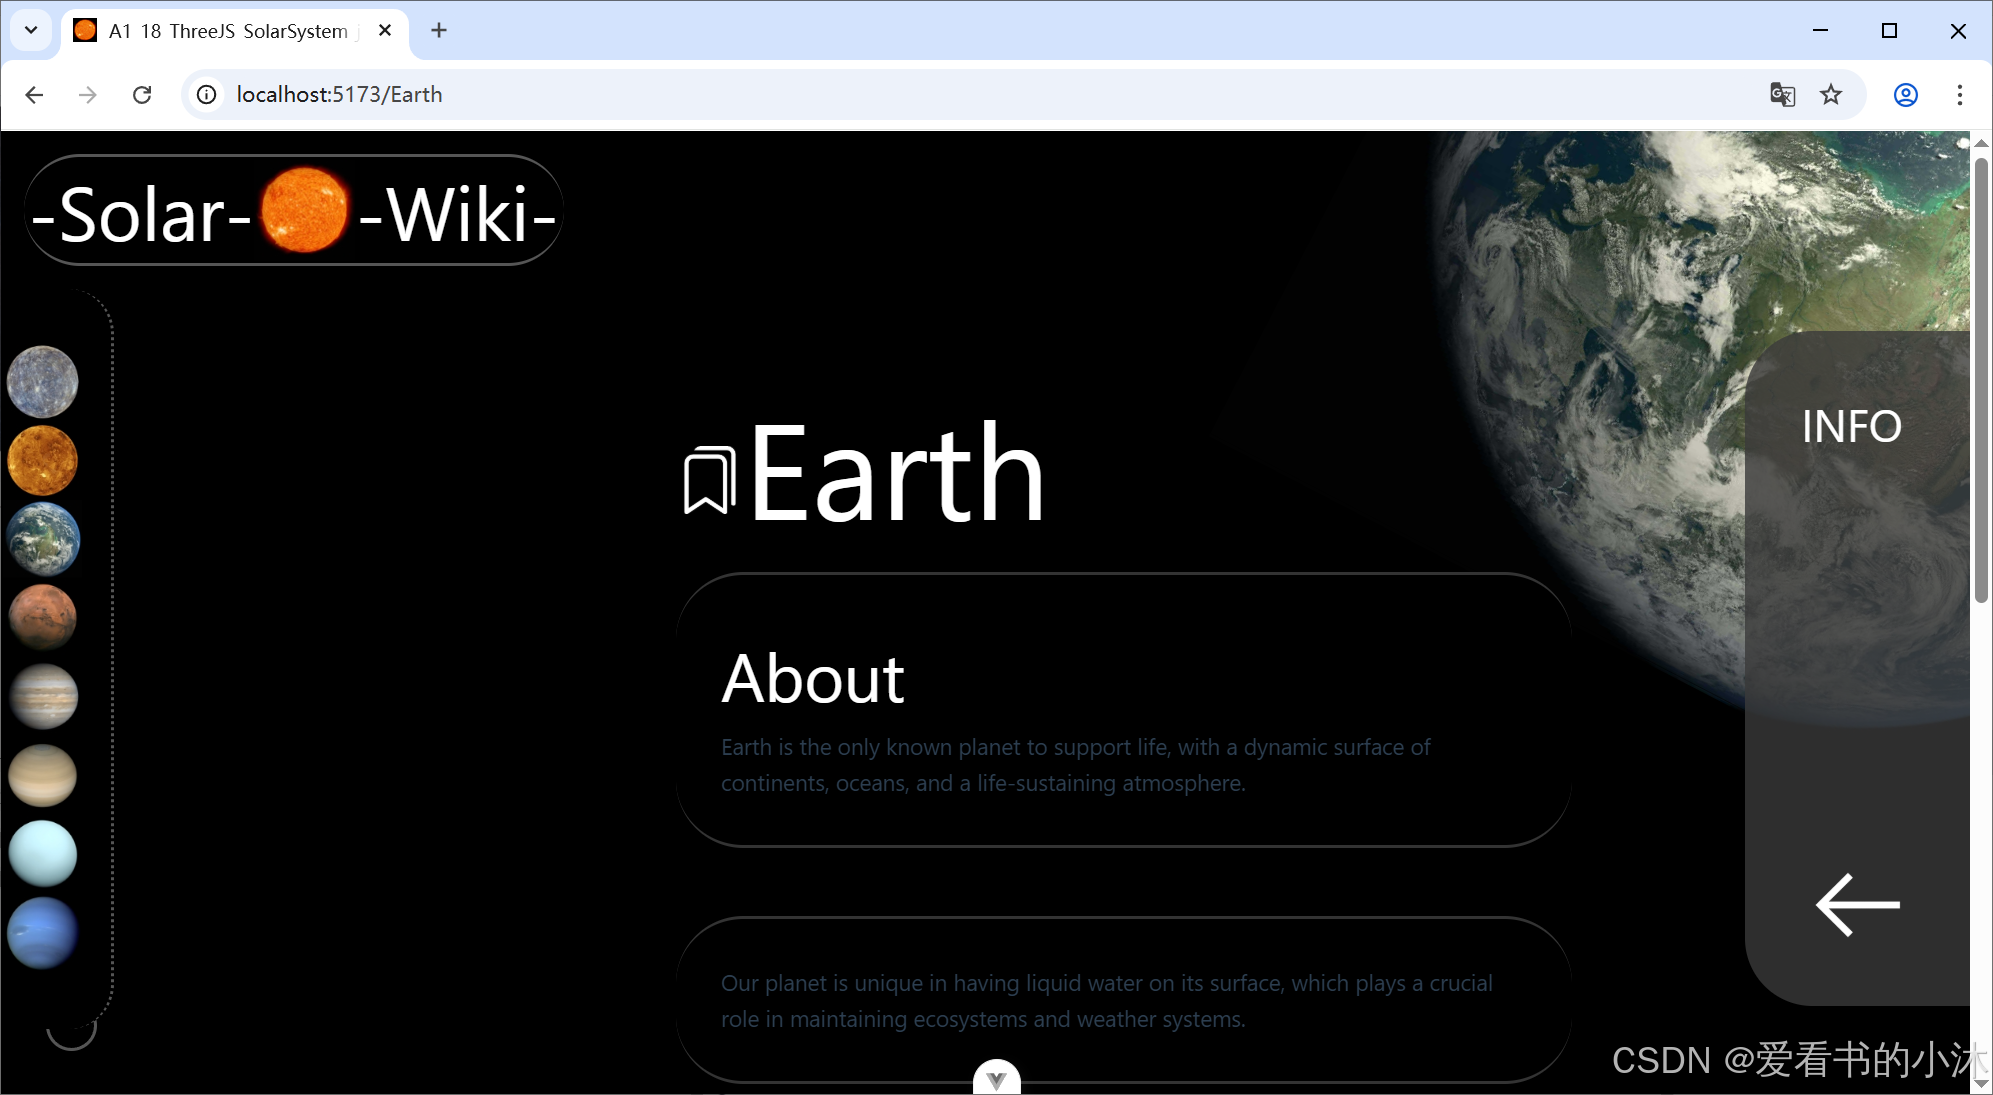Select the Mercury planet icon
The width and height of the screenshot is (1993, 1095).
click(43, 381)
